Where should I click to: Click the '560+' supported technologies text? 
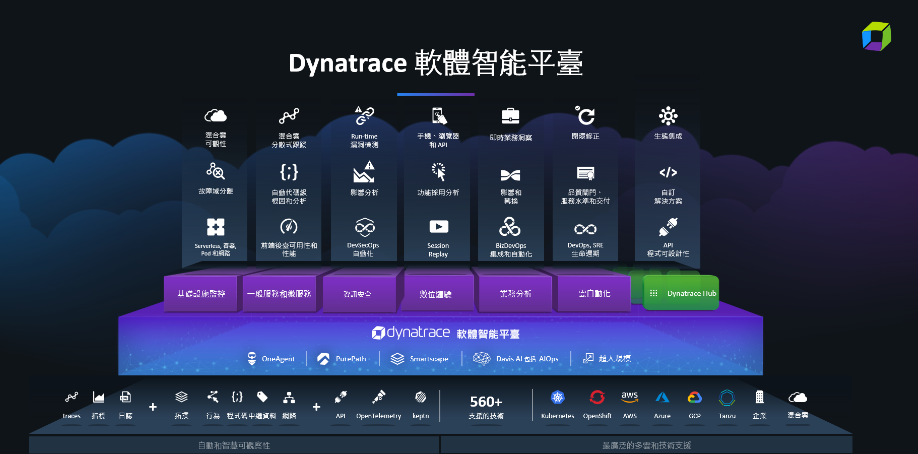pos(486,402)
